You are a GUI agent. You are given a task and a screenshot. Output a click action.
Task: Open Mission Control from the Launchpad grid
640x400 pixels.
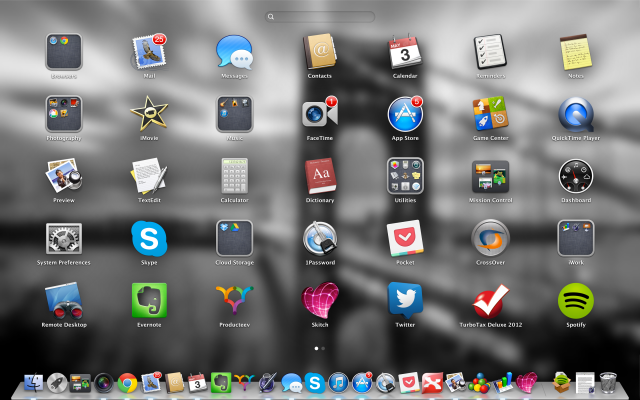click(490, 176)
